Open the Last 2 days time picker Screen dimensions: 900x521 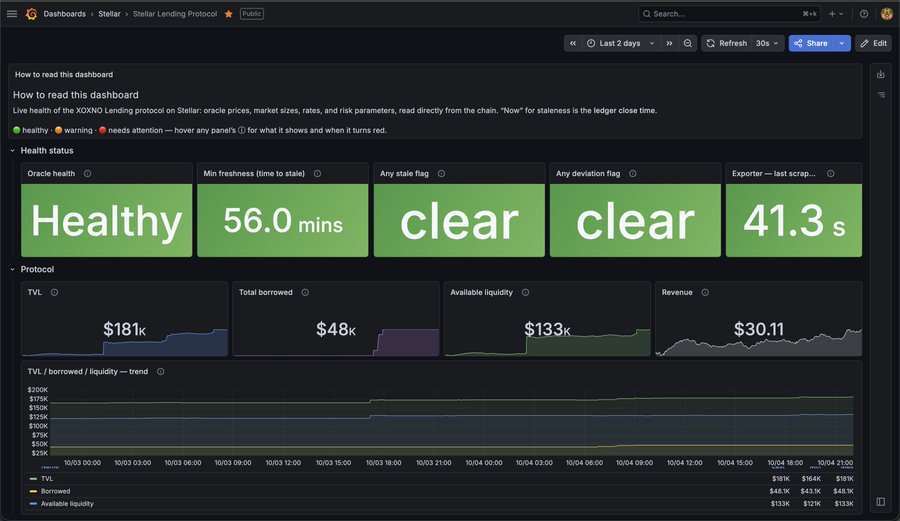point(620,43)
